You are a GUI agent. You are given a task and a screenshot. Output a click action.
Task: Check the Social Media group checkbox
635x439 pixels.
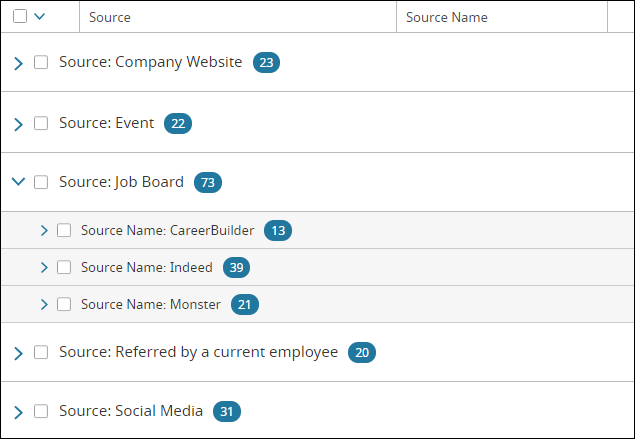41,411
